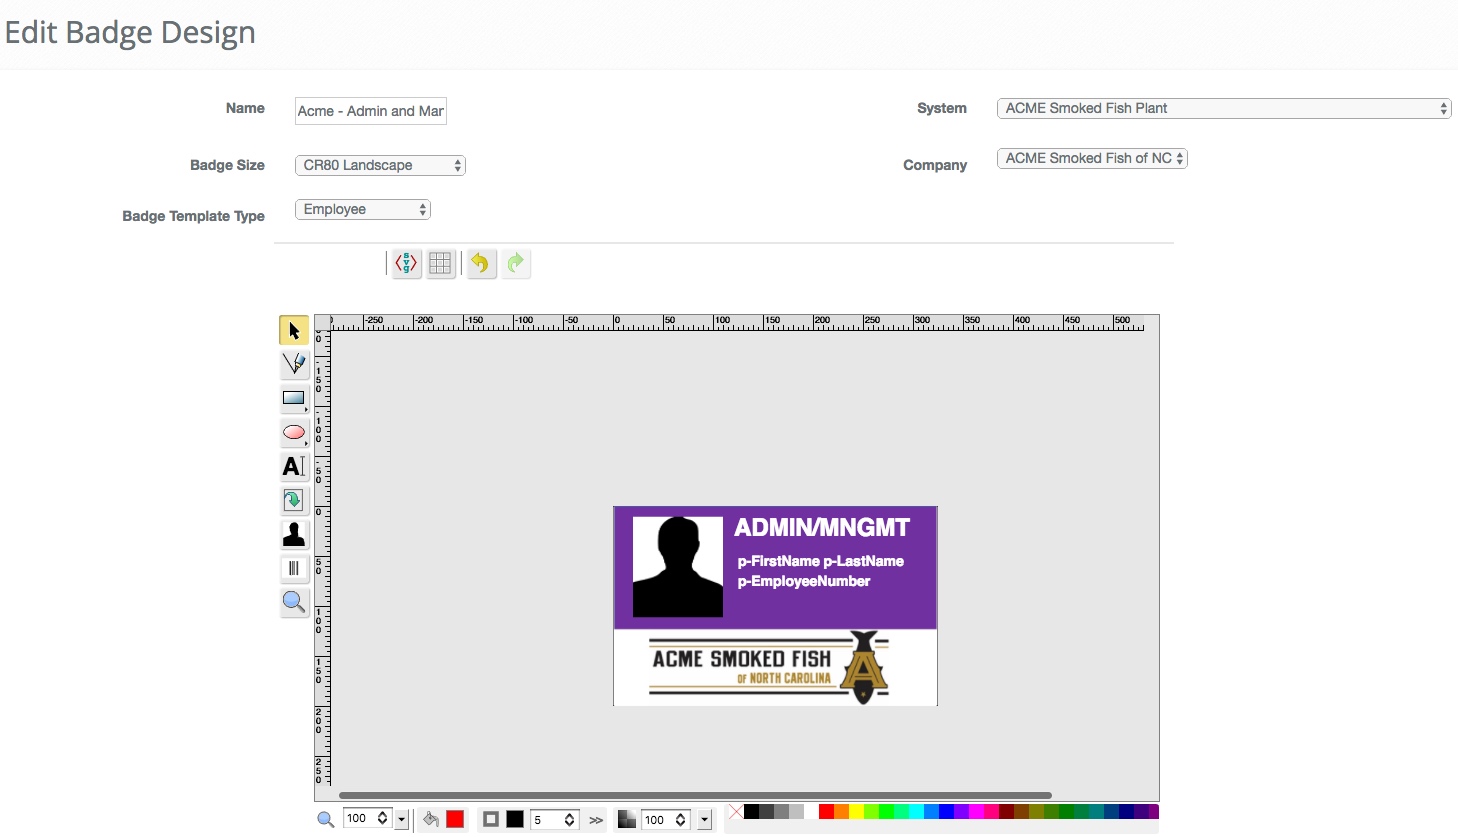
Task: Select the arrow Select tool
Action: [294, 330]
